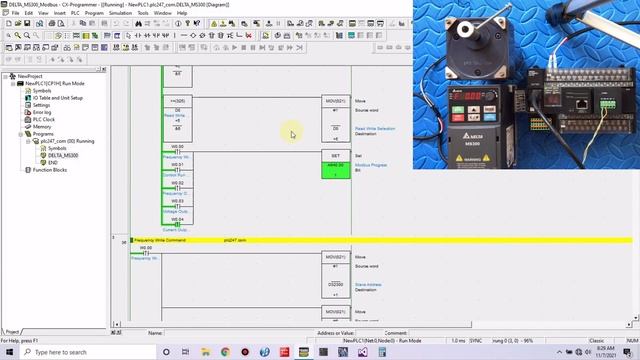Click the taskbar Type here to search box
This screenshot has height=360, width=640.
tap(88, 352)
